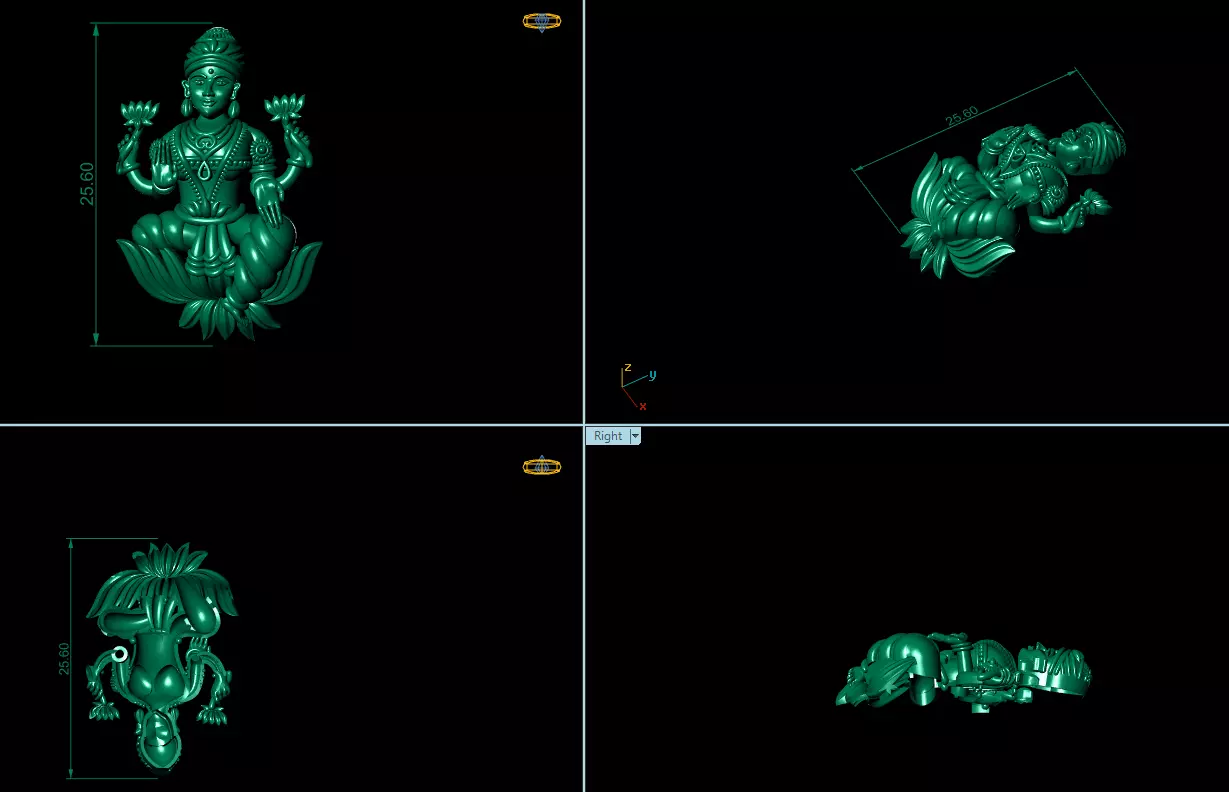Viewport: 1229px width, 792px height.
Task: Click the vertical 25.60 dimension beside the front-facing goddess
Action: (88, 184)
